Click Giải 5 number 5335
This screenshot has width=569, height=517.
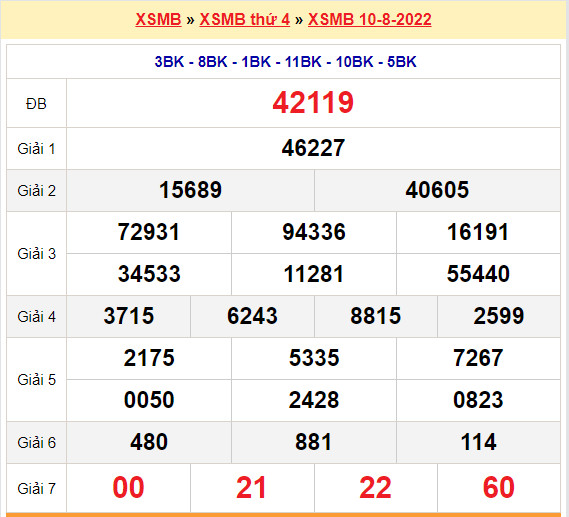point(314,358)
